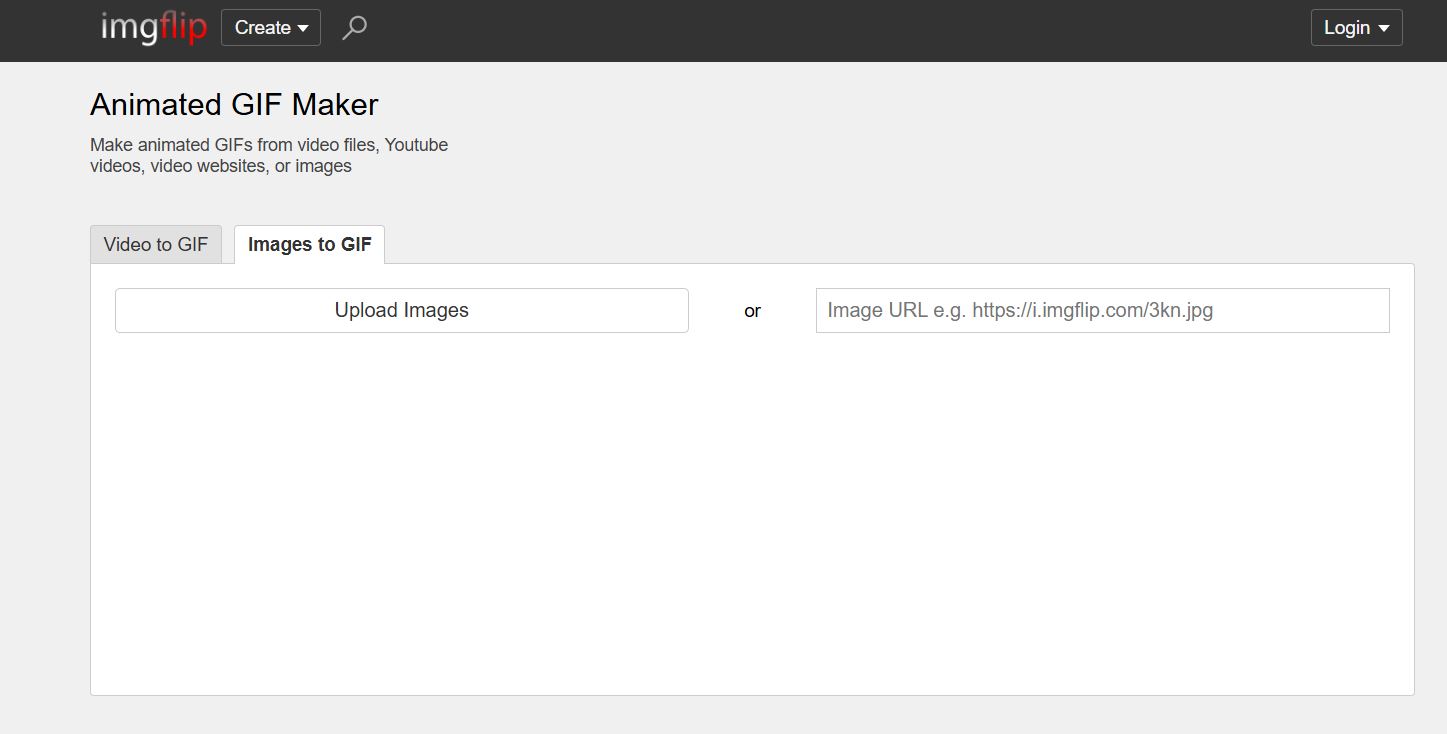The width and height of the screenshot is (1447, 734).
Task: Click the empty white panel below Upload Images
Action: coord(402,510)
